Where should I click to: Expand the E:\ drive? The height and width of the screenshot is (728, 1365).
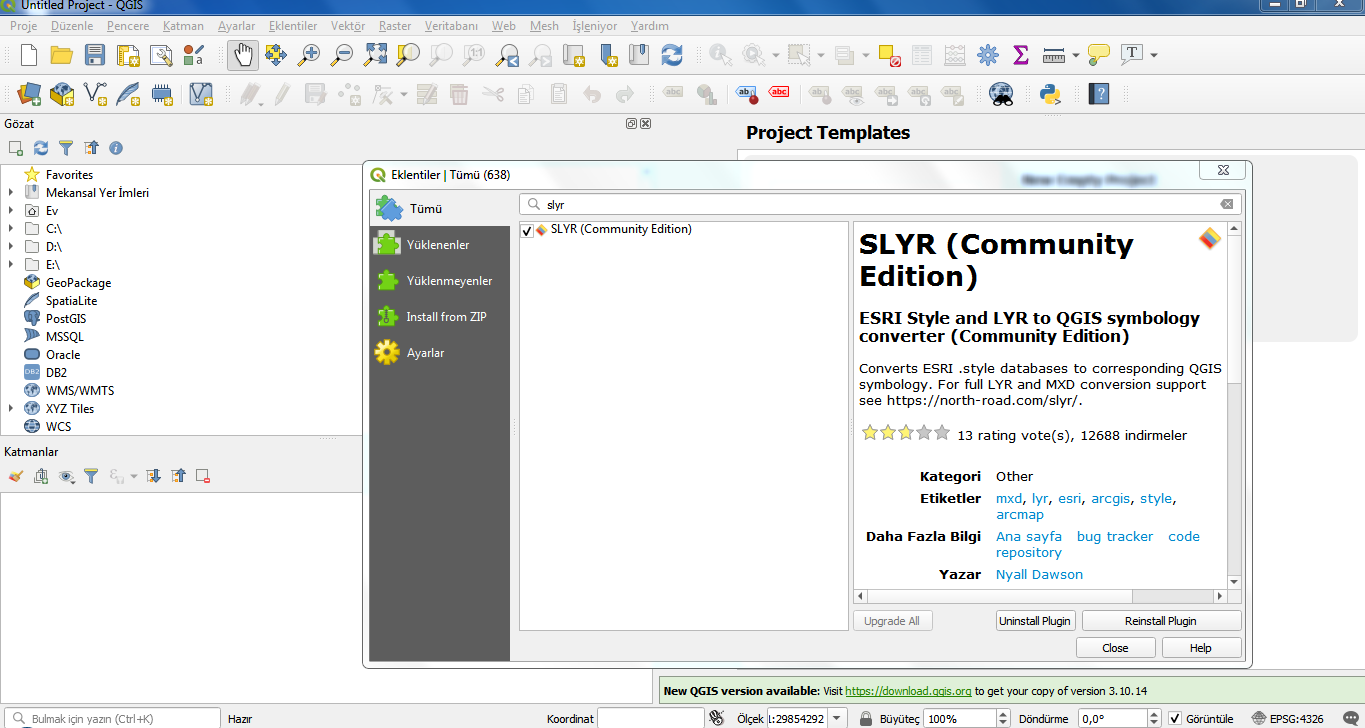tap(11, 265)
